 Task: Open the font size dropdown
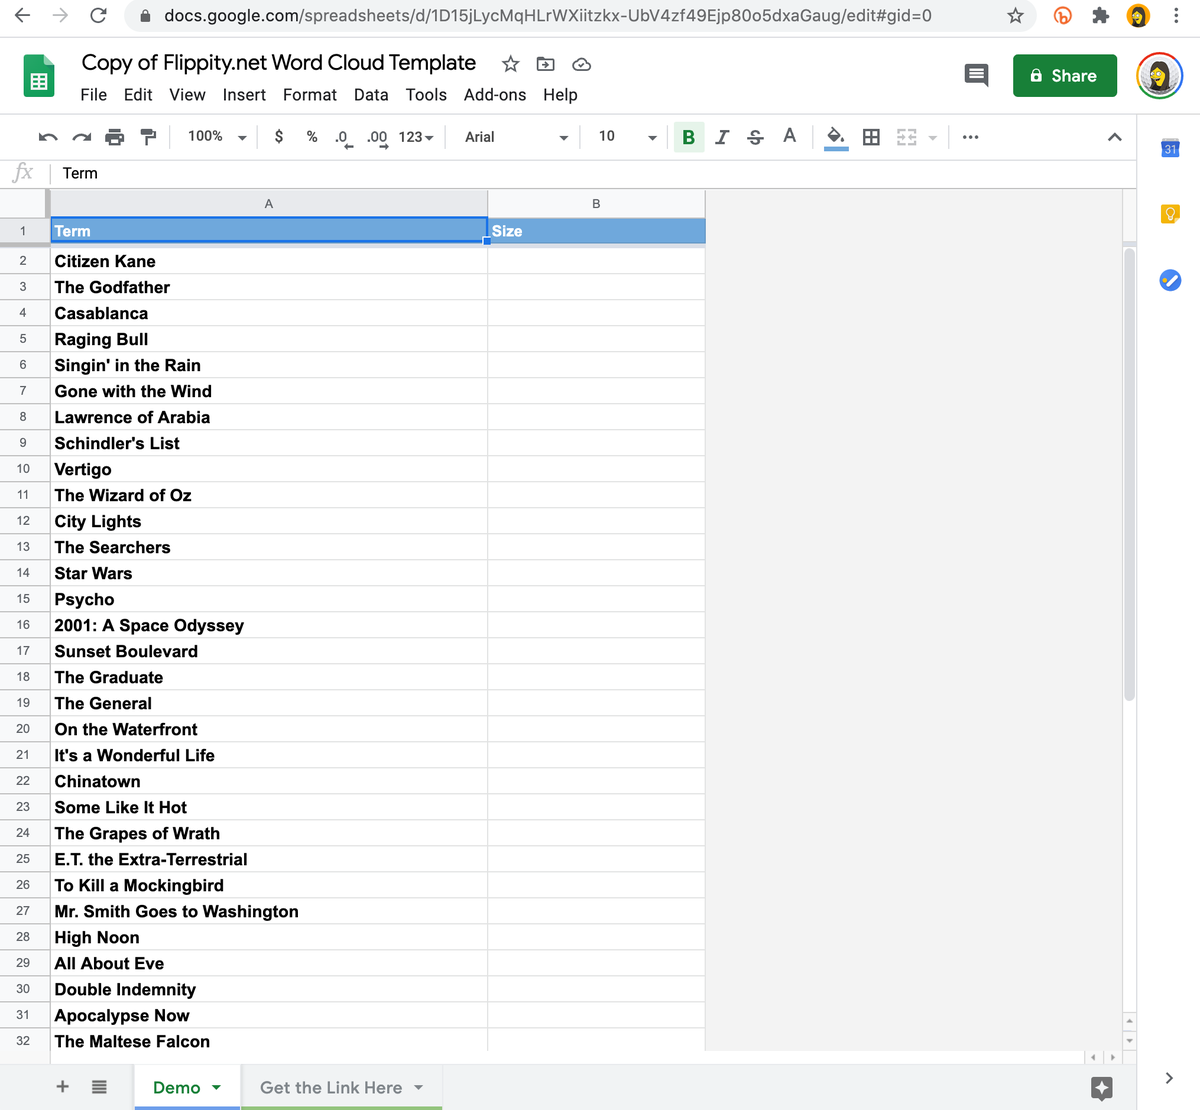628,137
